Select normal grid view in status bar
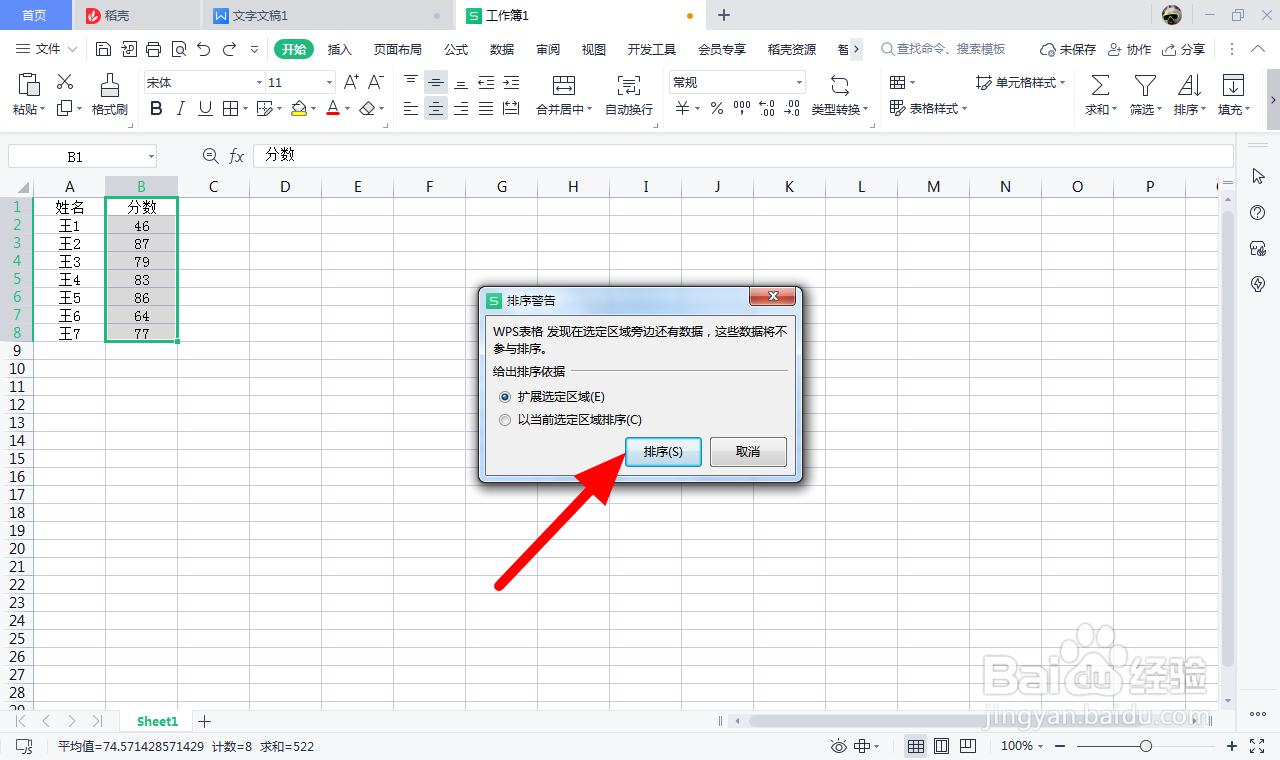Screen dimensions: 1280x760 pyautogui.click(x=915, y=746)
